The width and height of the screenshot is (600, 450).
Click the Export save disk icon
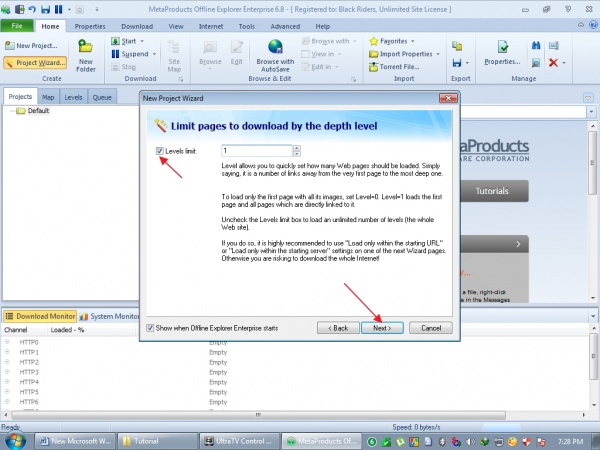(x=457, y=63)
